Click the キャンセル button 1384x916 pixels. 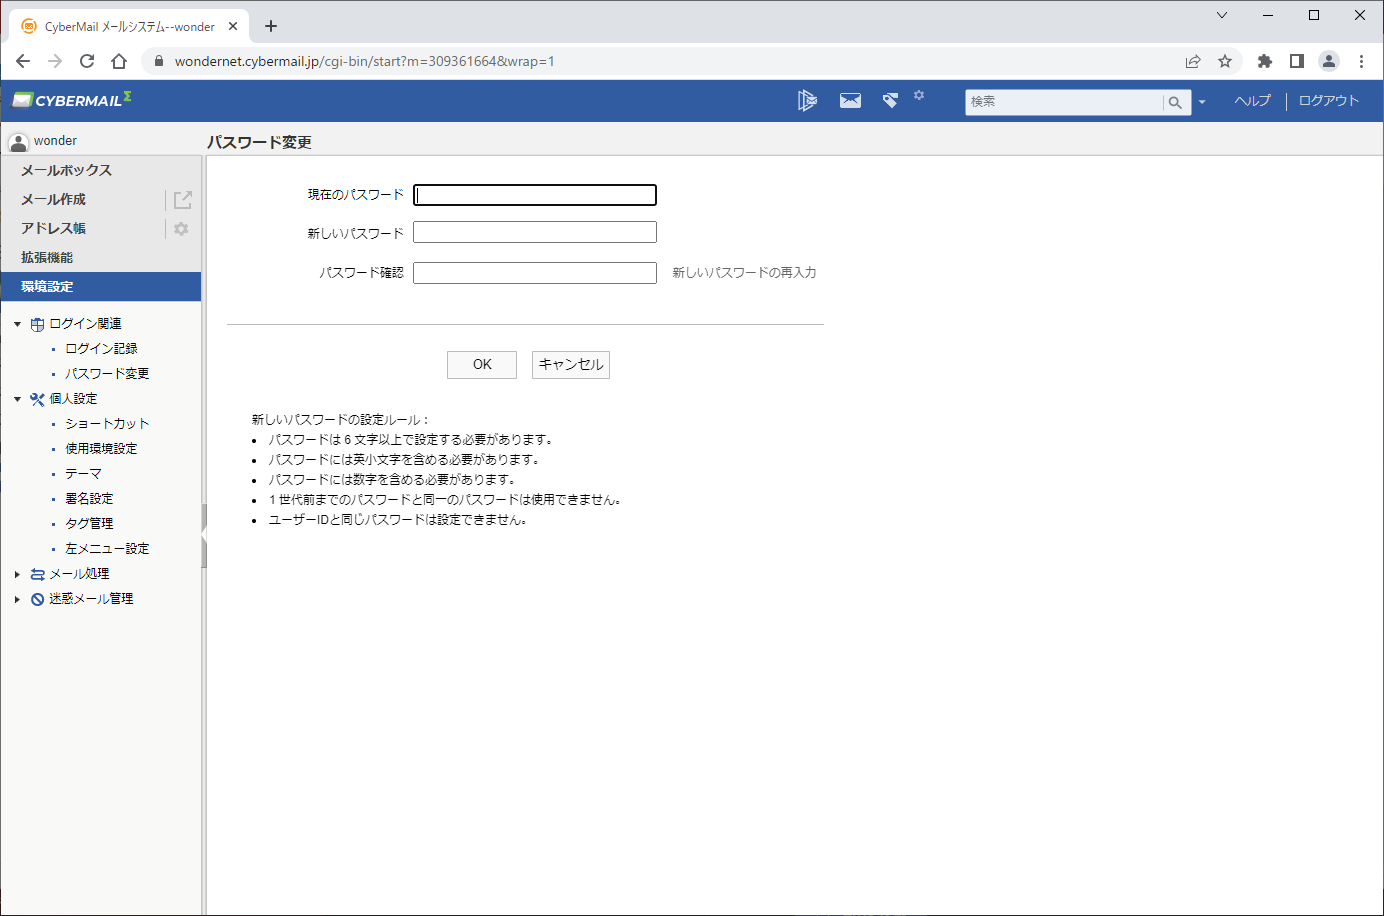coord(571,365)
